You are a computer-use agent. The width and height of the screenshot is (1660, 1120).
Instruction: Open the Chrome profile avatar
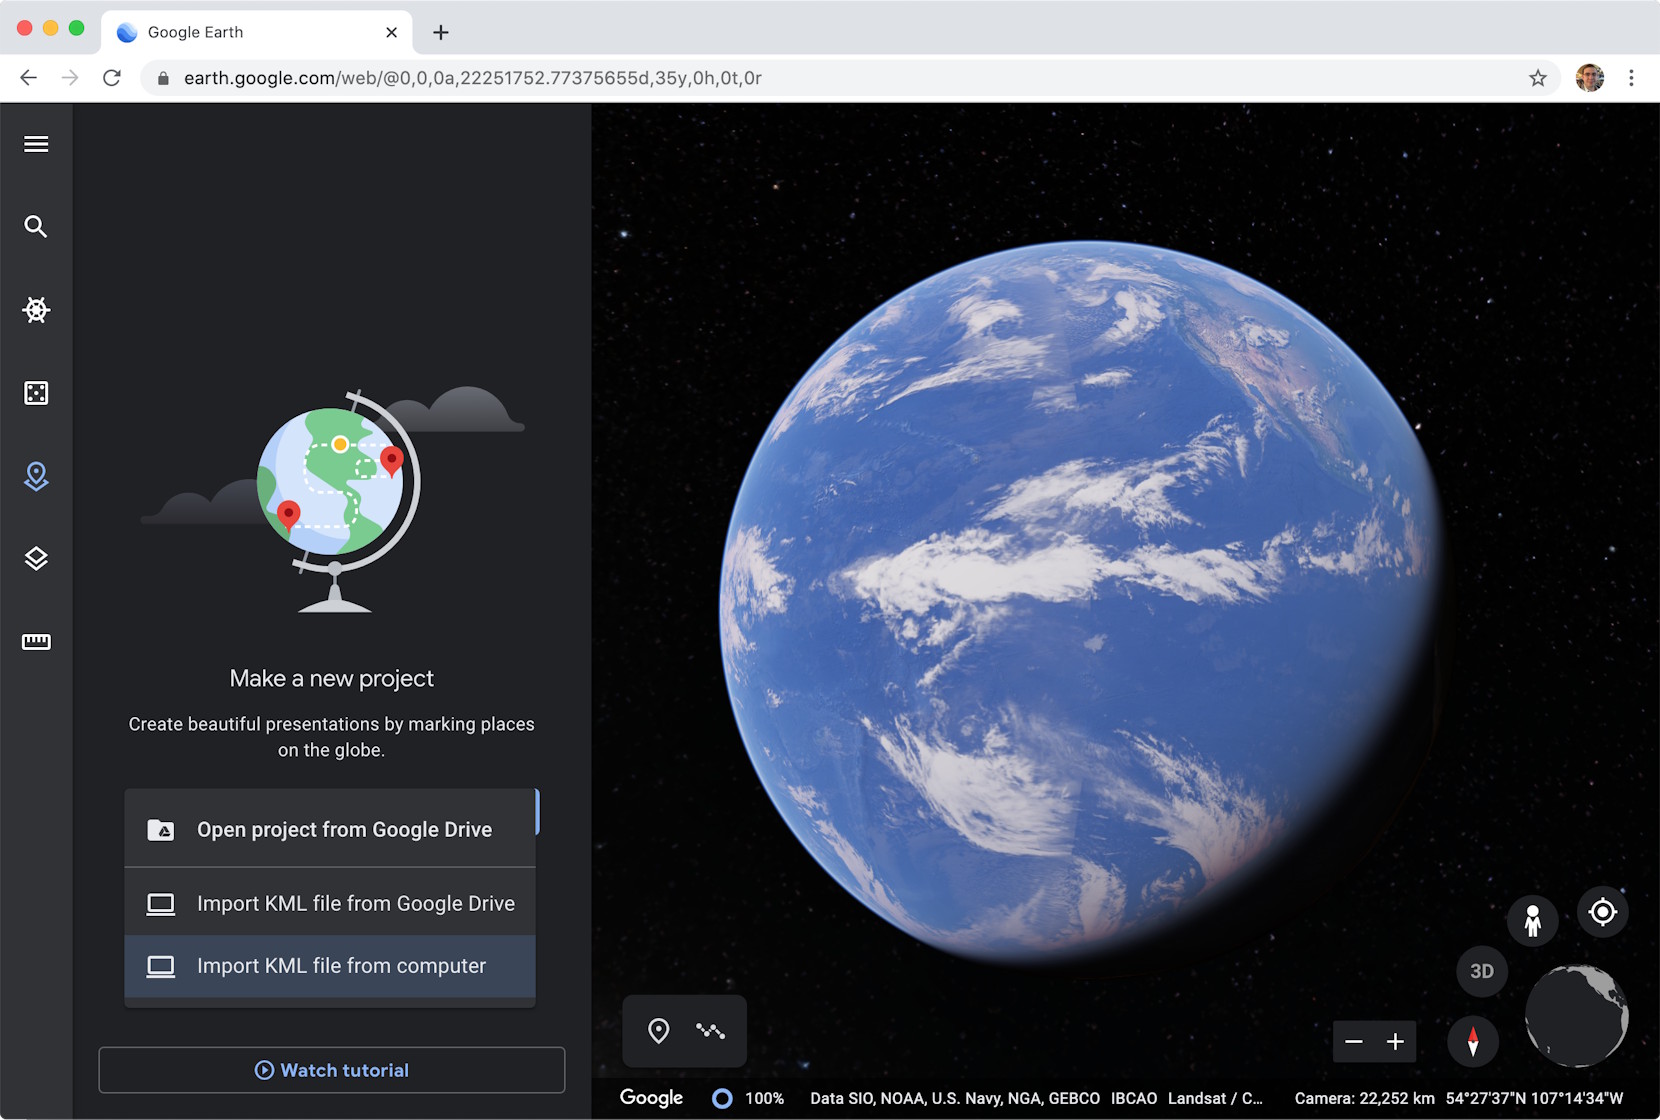coord(1590,78)
